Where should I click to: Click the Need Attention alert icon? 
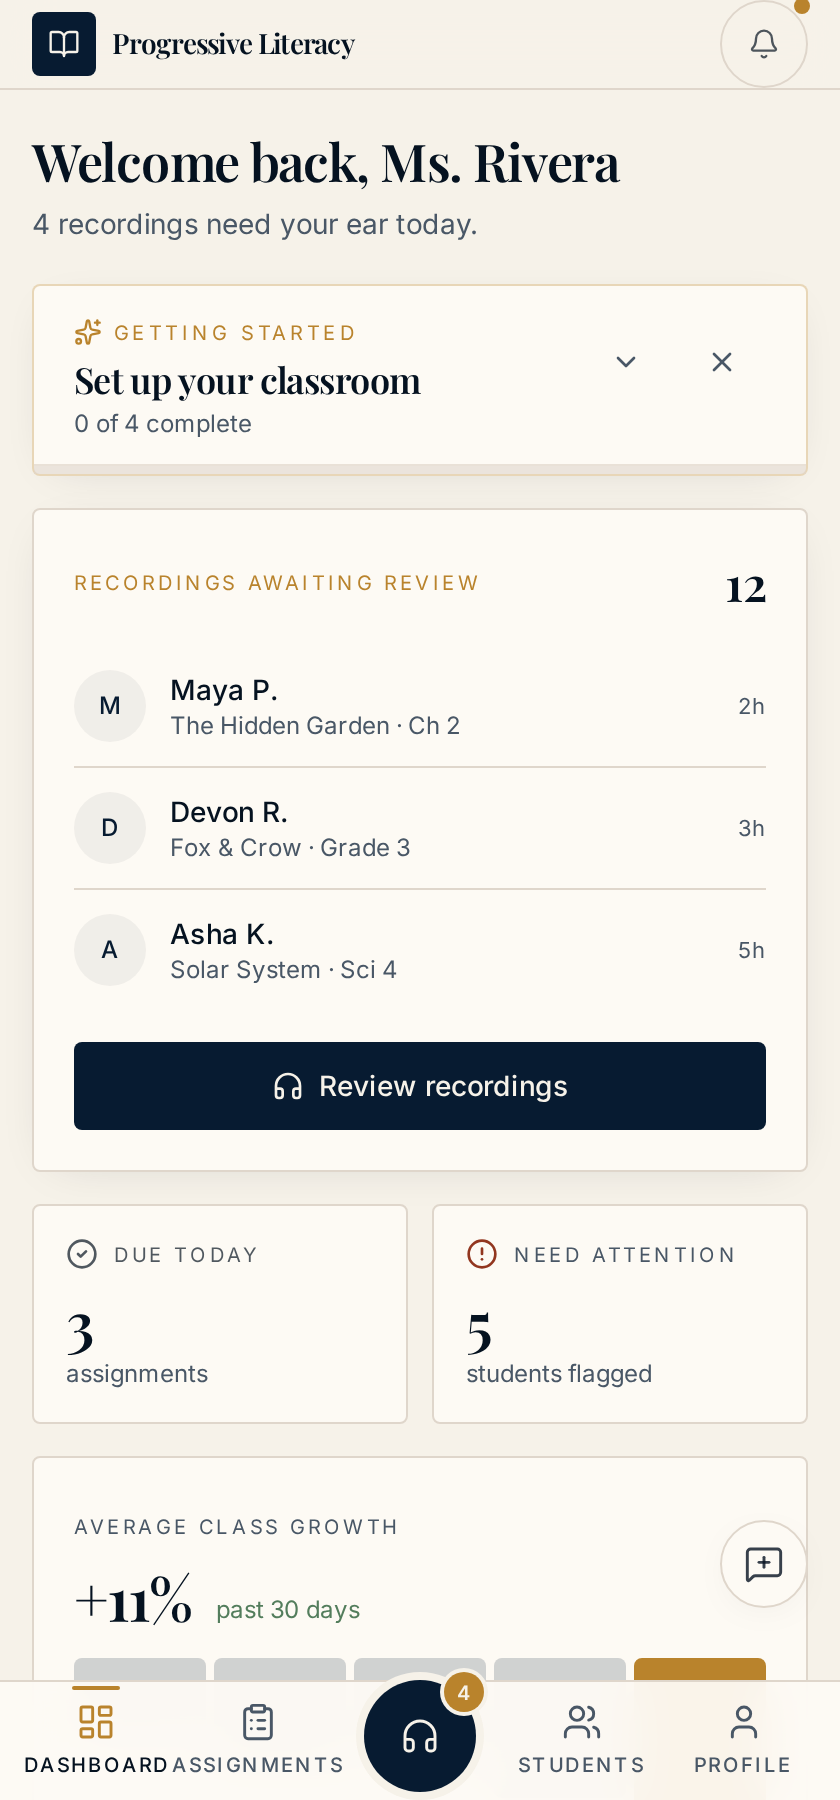pyautogui.click(x=482, y=1254)
